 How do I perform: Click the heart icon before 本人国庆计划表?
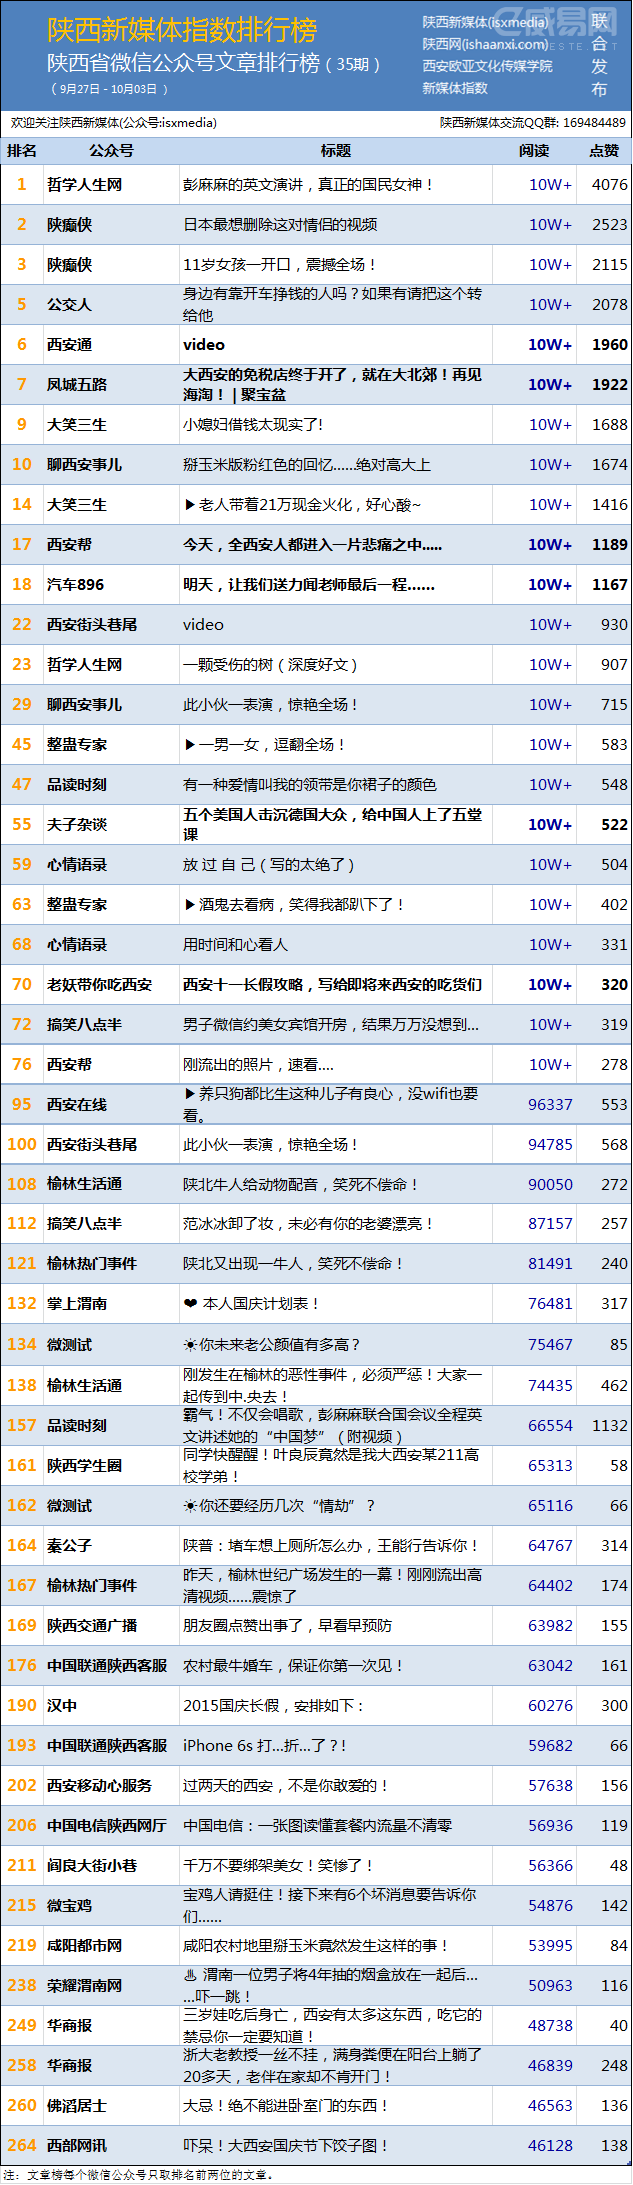tap(190, 1304)
